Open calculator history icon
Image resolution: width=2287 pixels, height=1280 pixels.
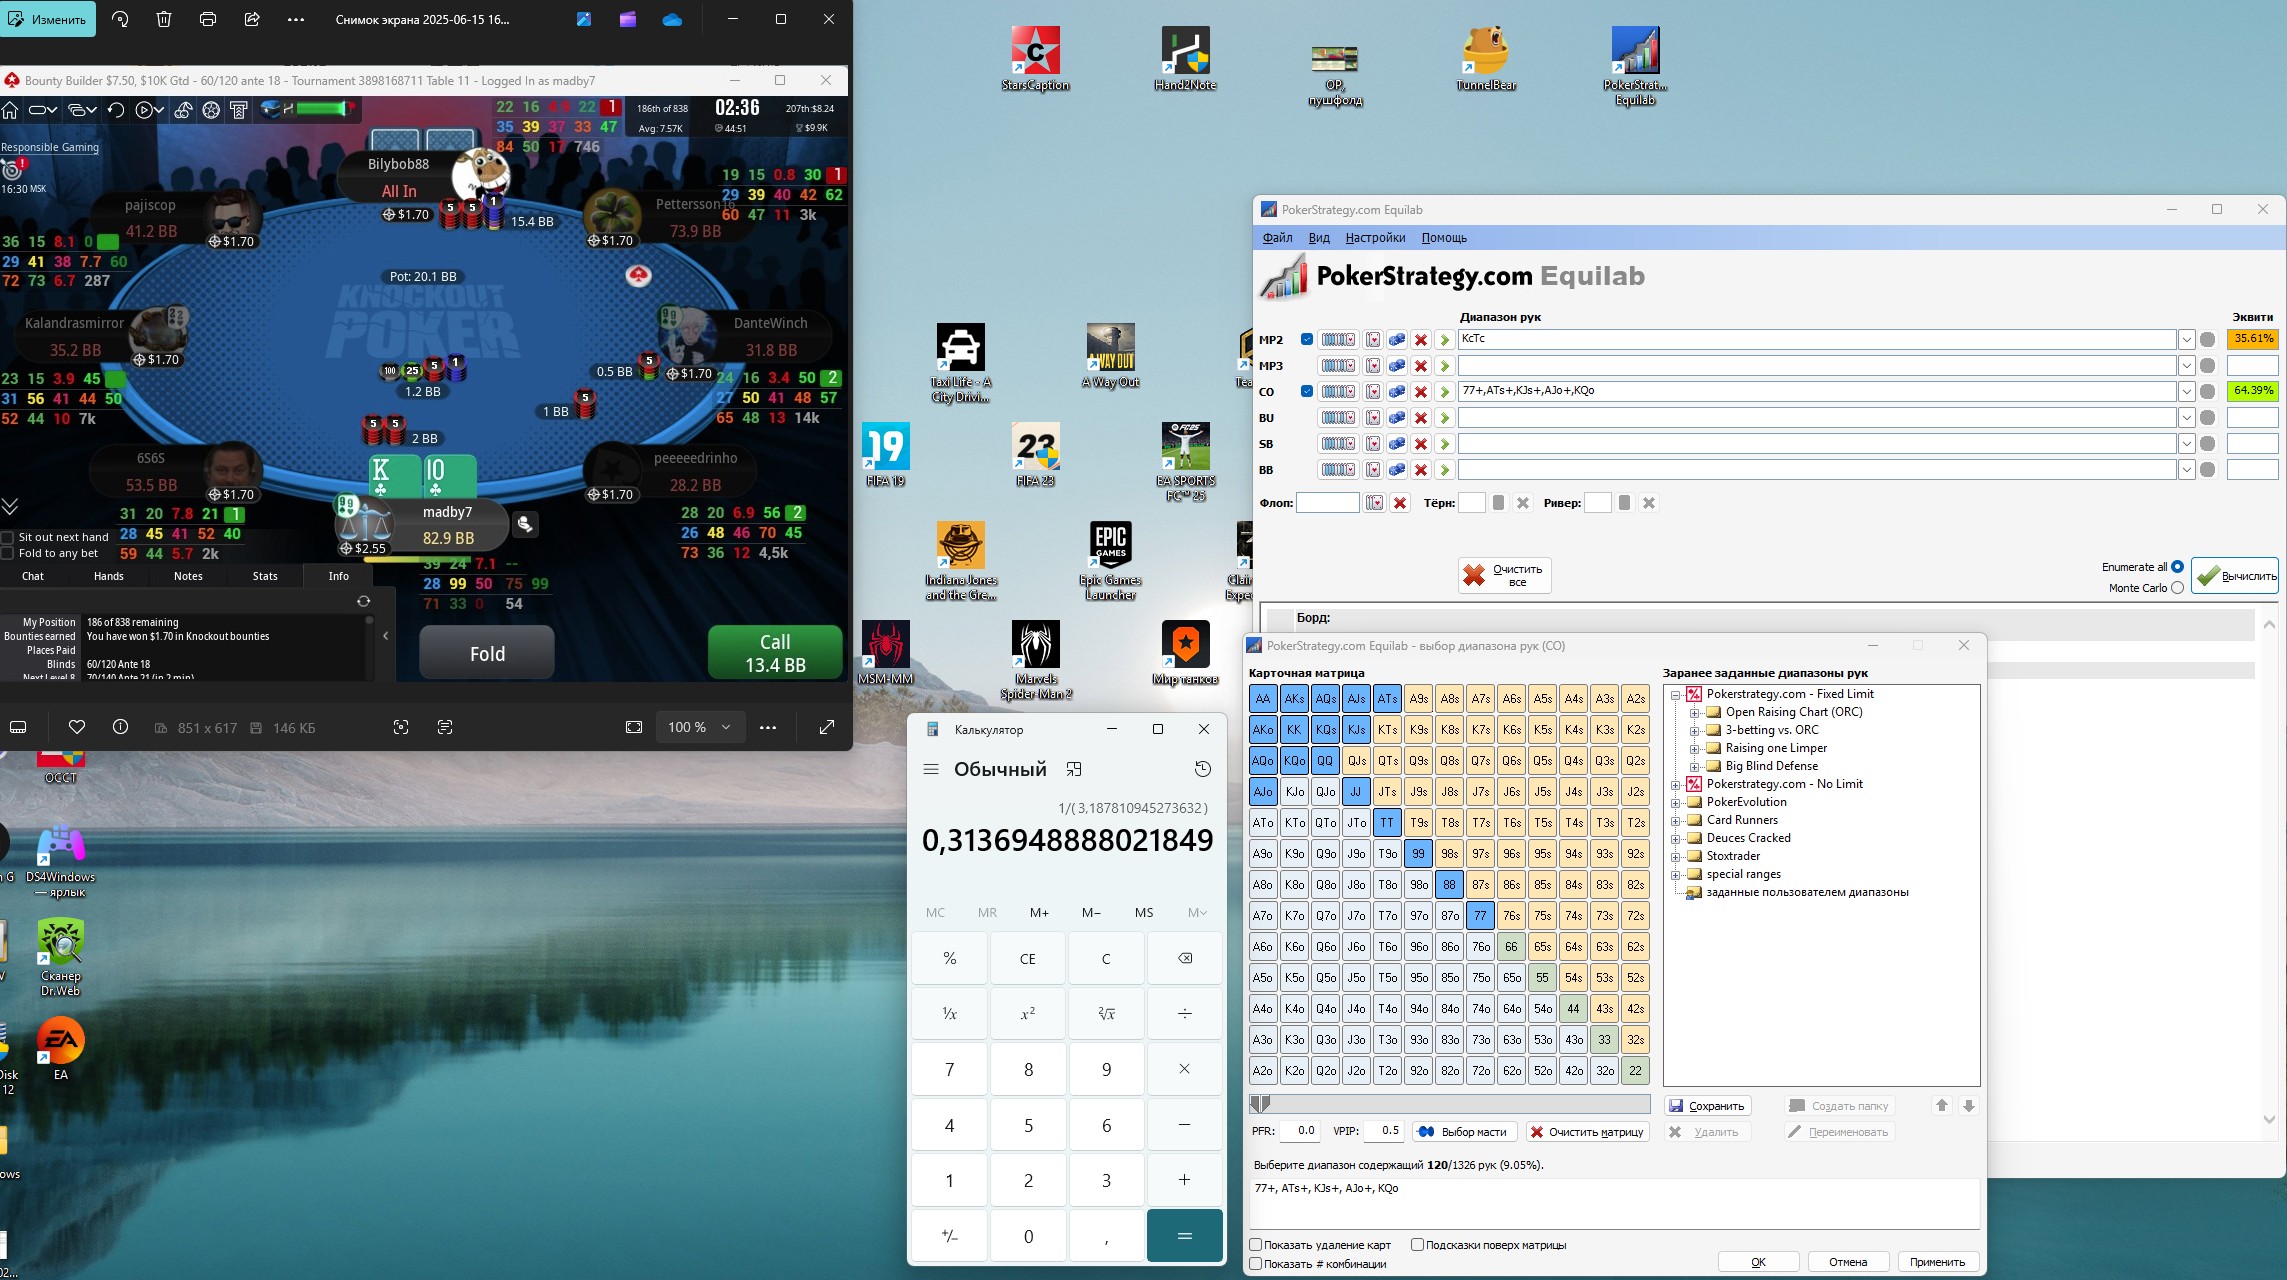[x=1203, y=769]
